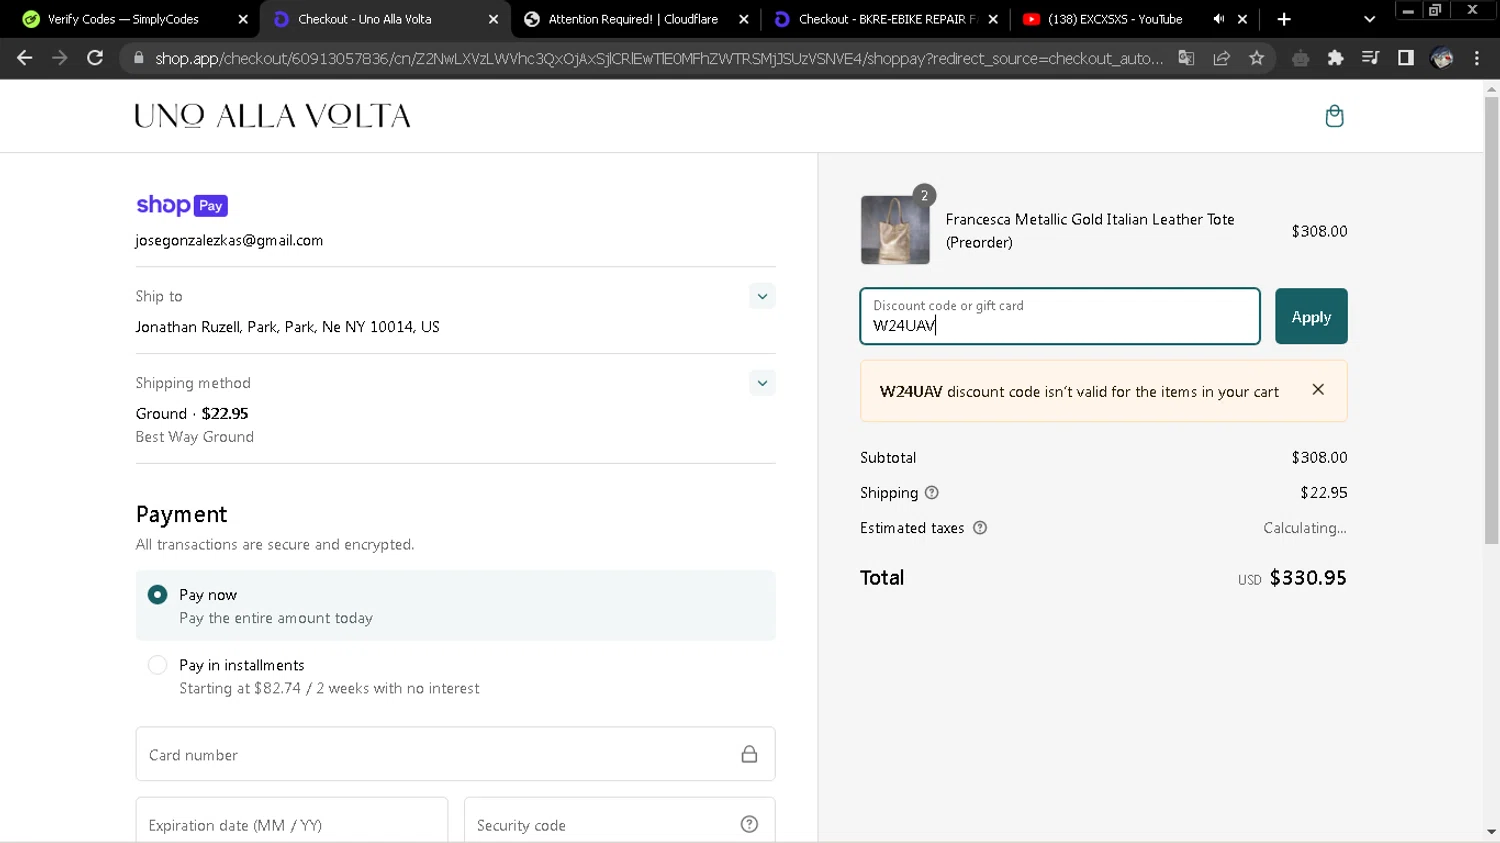Image resolution: width=1500 pixels, height=843 pixels.
Task: Open the tab search dropdown arrow
Action: [1369, 19]
